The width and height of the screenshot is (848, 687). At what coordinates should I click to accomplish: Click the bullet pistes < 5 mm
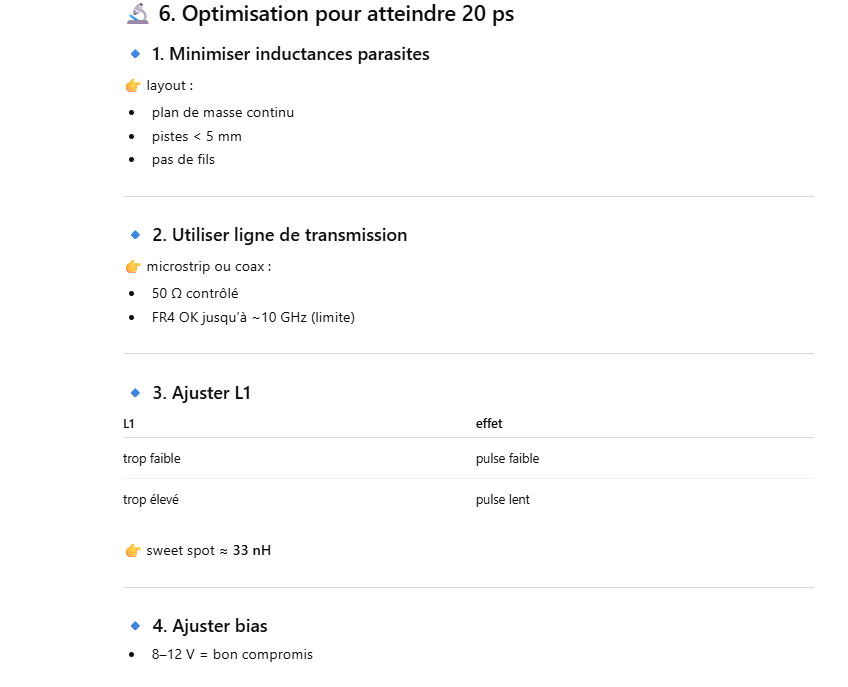(196, 136)
